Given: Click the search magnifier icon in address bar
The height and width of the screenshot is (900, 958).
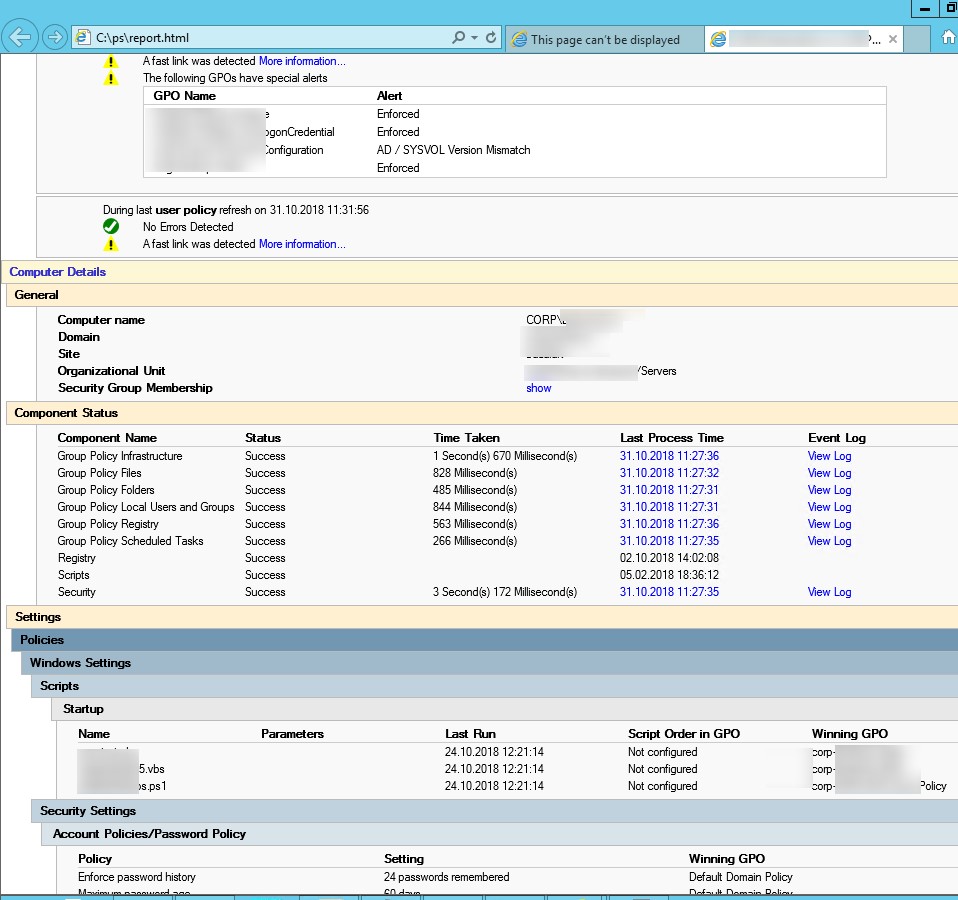Looking at the screenshot, I should [x=458, y=38].
